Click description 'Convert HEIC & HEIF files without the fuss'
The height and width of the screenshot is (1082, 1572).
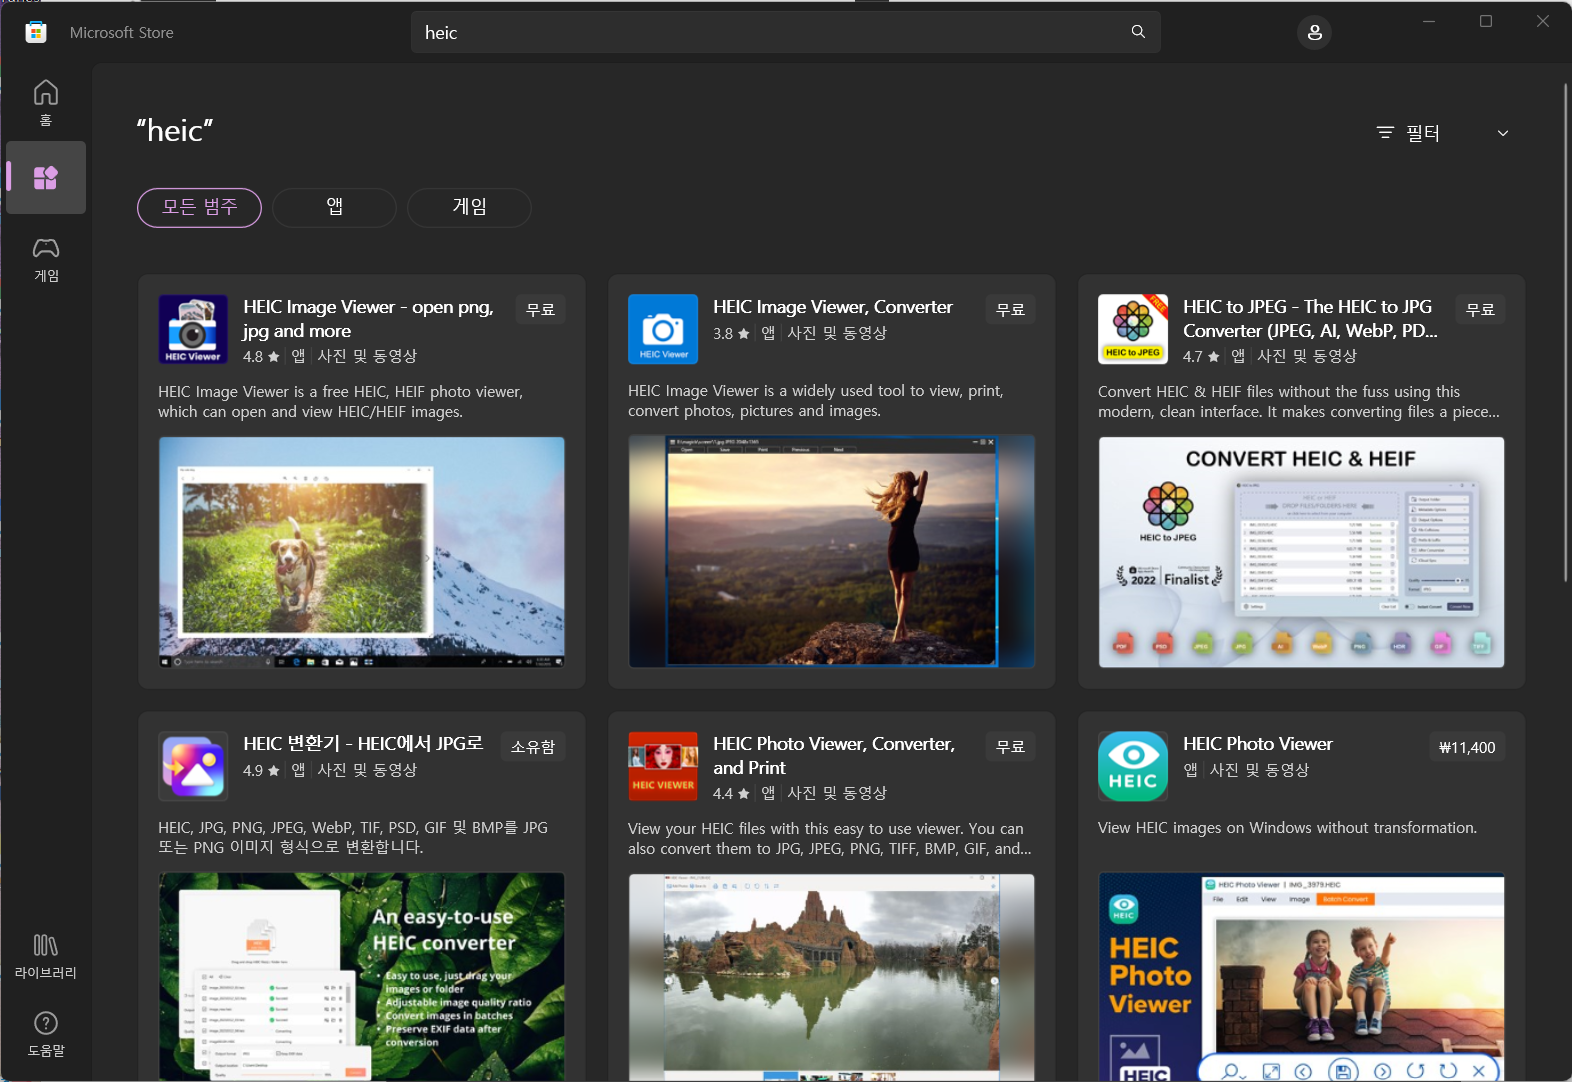tap(1299, 402)
